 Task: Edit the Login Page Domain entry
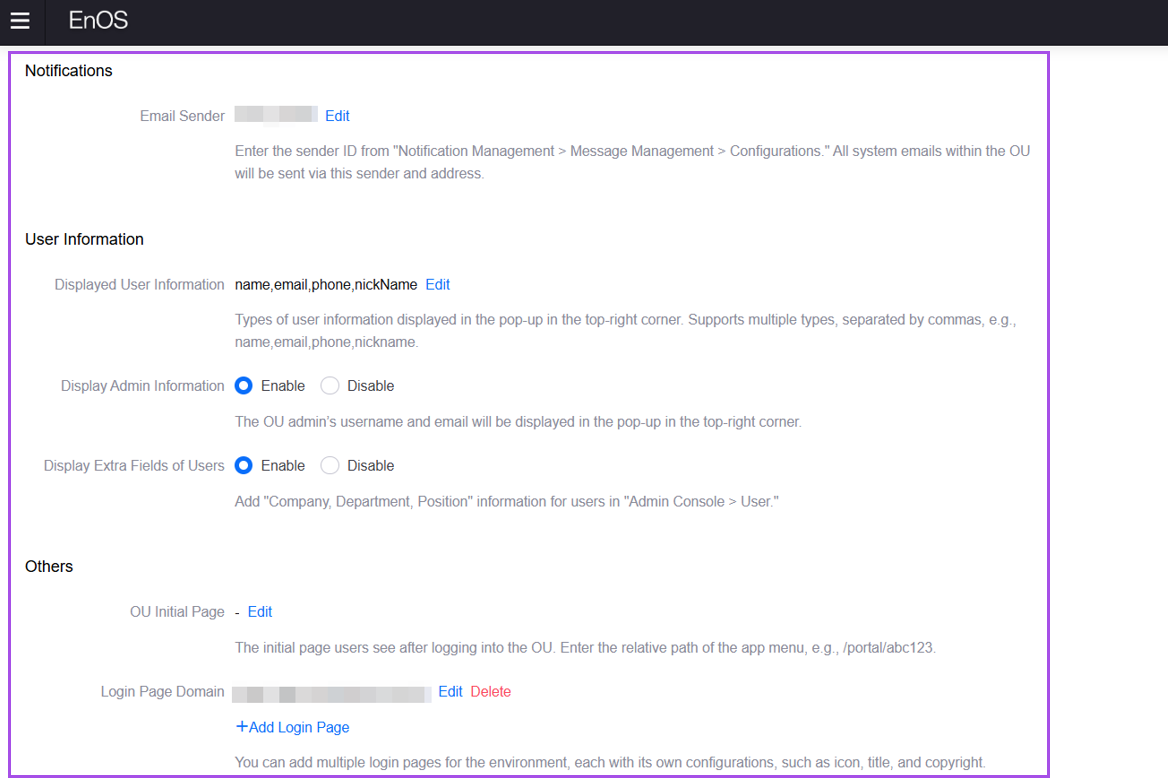click(x=450, y=692)
